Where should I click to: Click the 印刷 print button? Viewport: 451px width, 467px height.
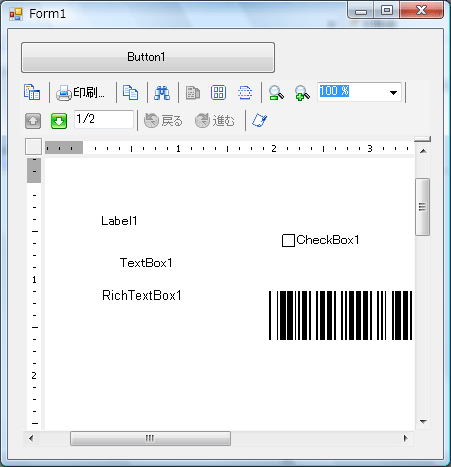(x=80, y=92)
